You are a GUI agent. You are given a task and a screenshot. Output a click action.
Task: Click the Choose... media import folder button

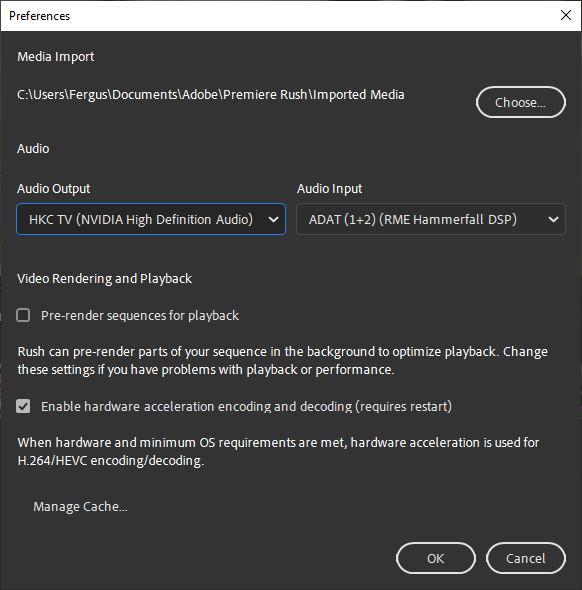click(x=520, y=102)
